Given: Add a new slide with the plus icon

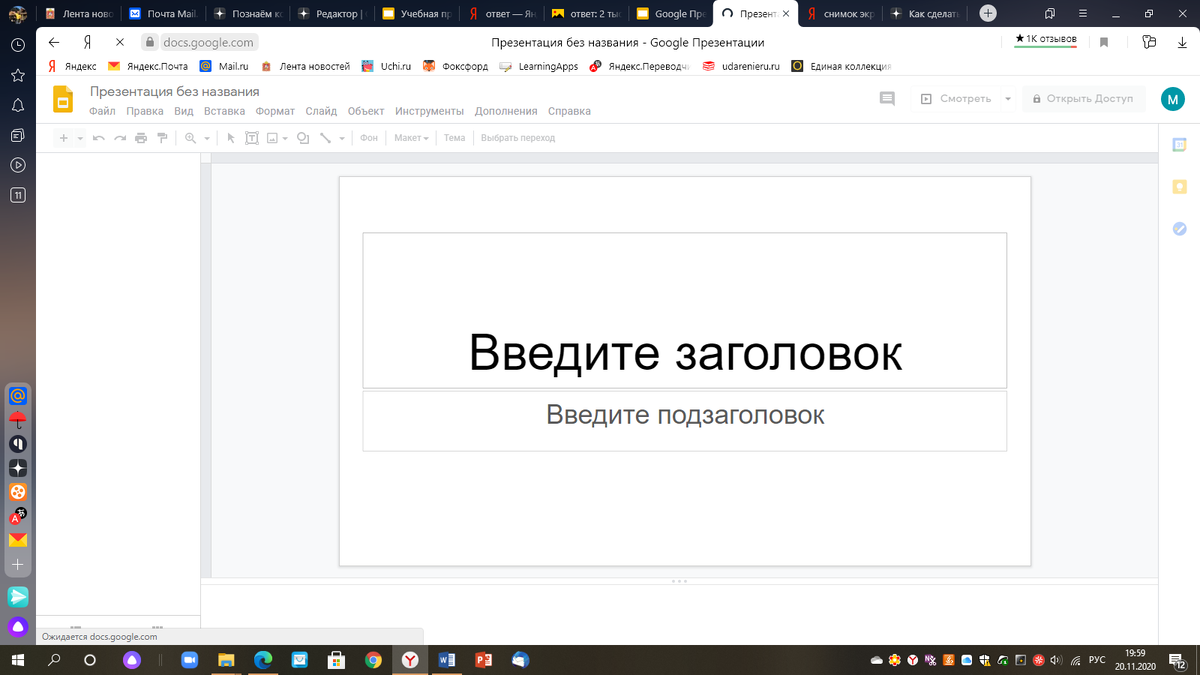Looking at the screenshot, I should 64,138.
